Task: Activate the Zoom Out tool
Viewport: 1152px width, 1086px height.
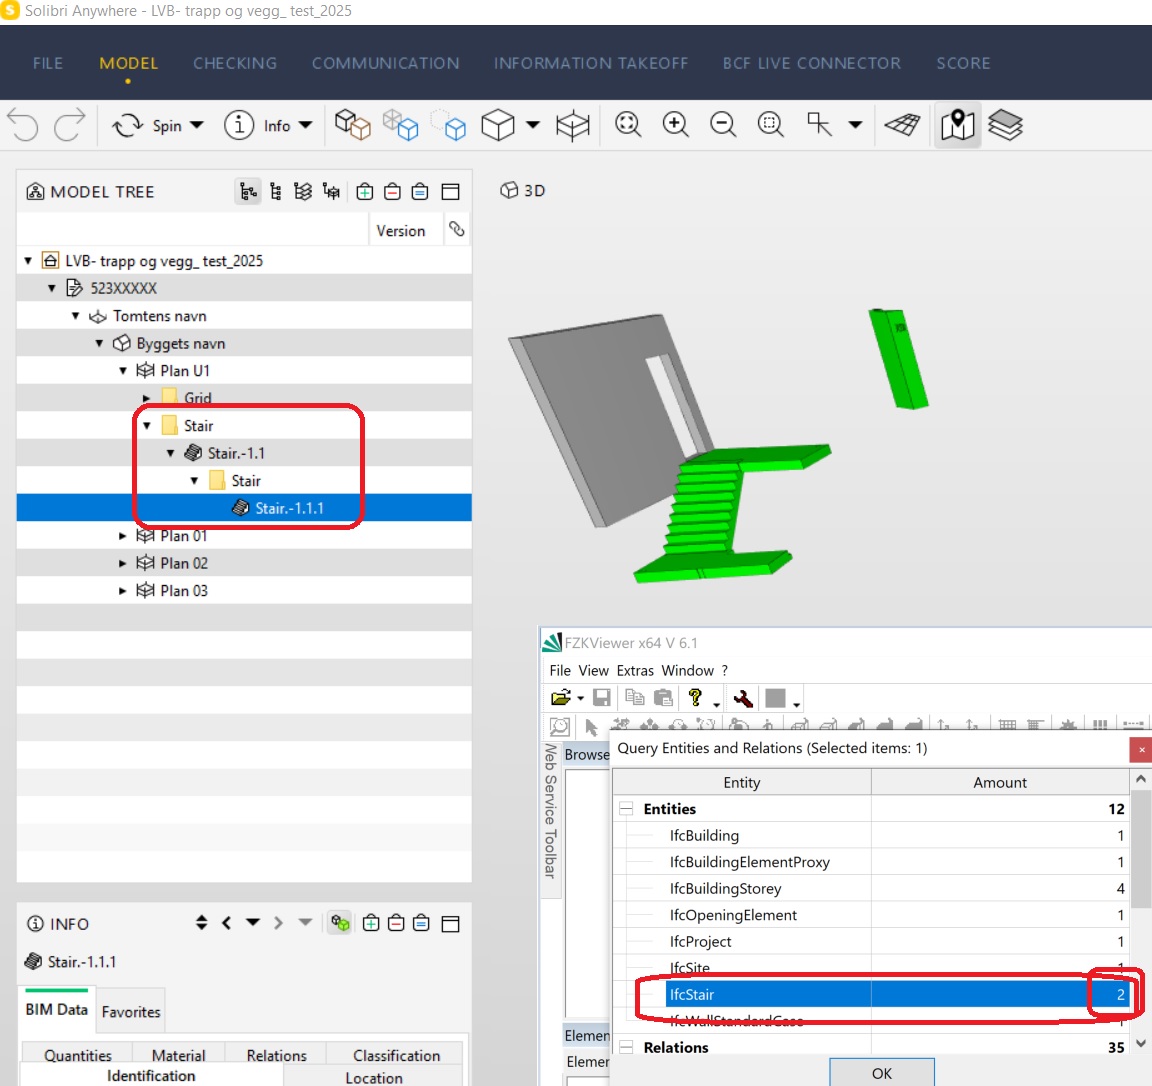Action: tap(723, 125)
